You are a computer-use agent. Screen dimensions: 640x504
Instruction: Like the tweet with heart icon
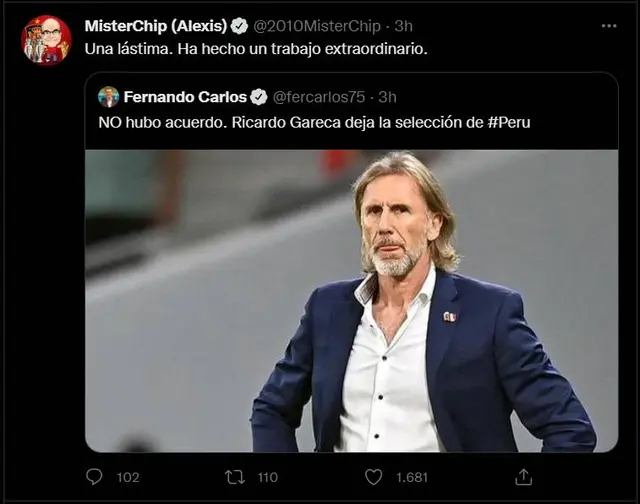pyautogui.click(x=373, y=477)
